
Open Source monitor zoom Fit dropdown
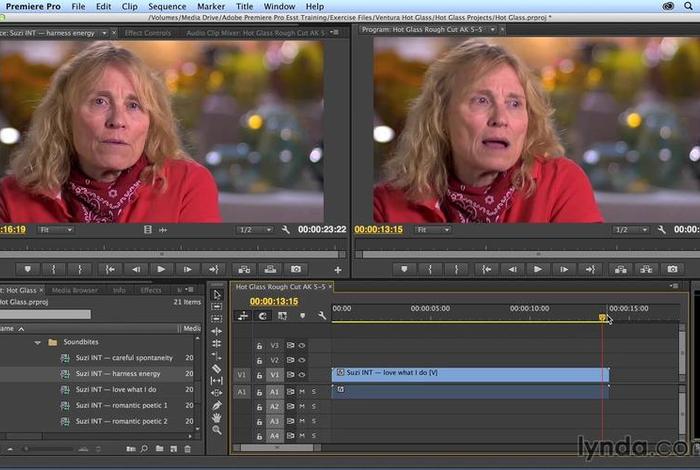click(x=56, y=229)
